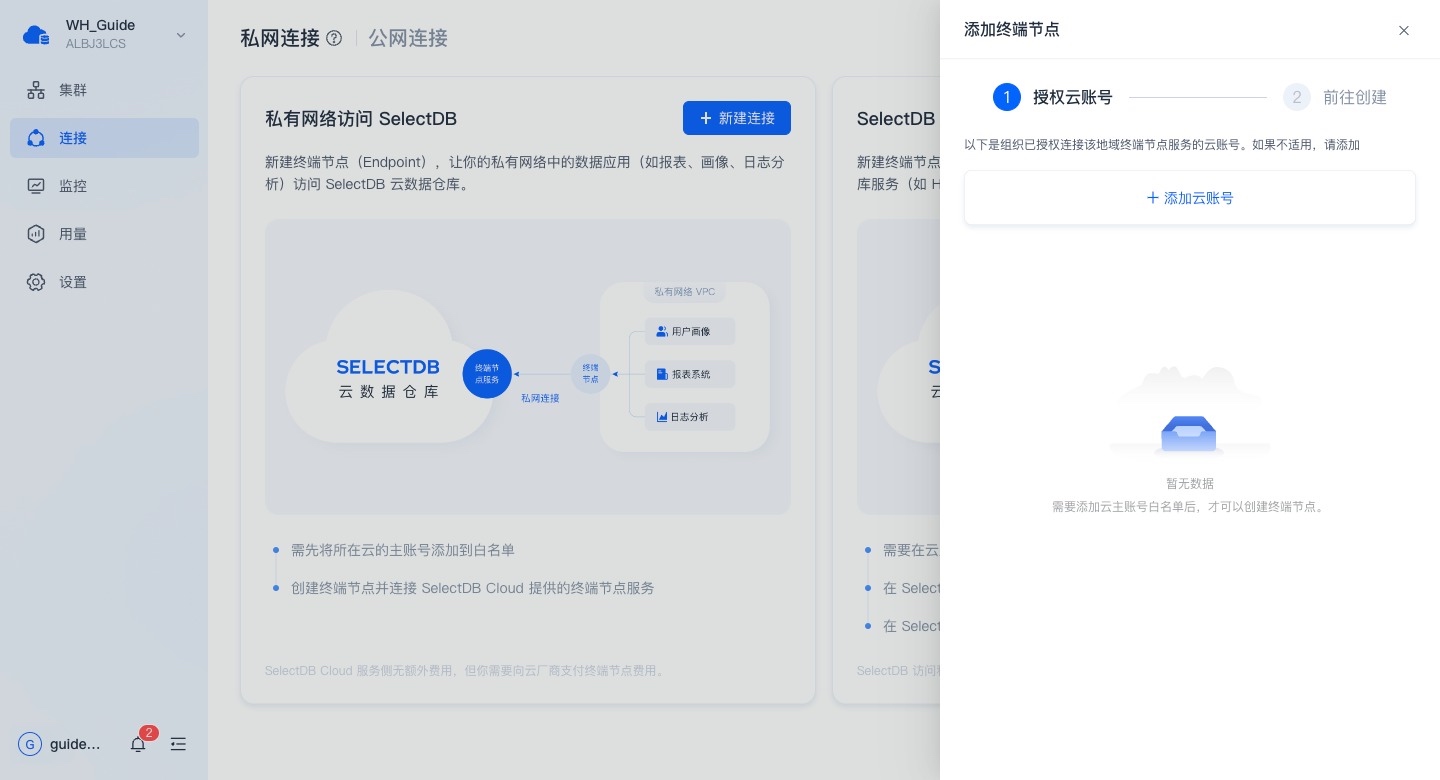This screenshot has height=780, width=1440.
Task: Click the SelectDB Cloud 服务侧无额外费用 footnote
Action: [466, 670]
